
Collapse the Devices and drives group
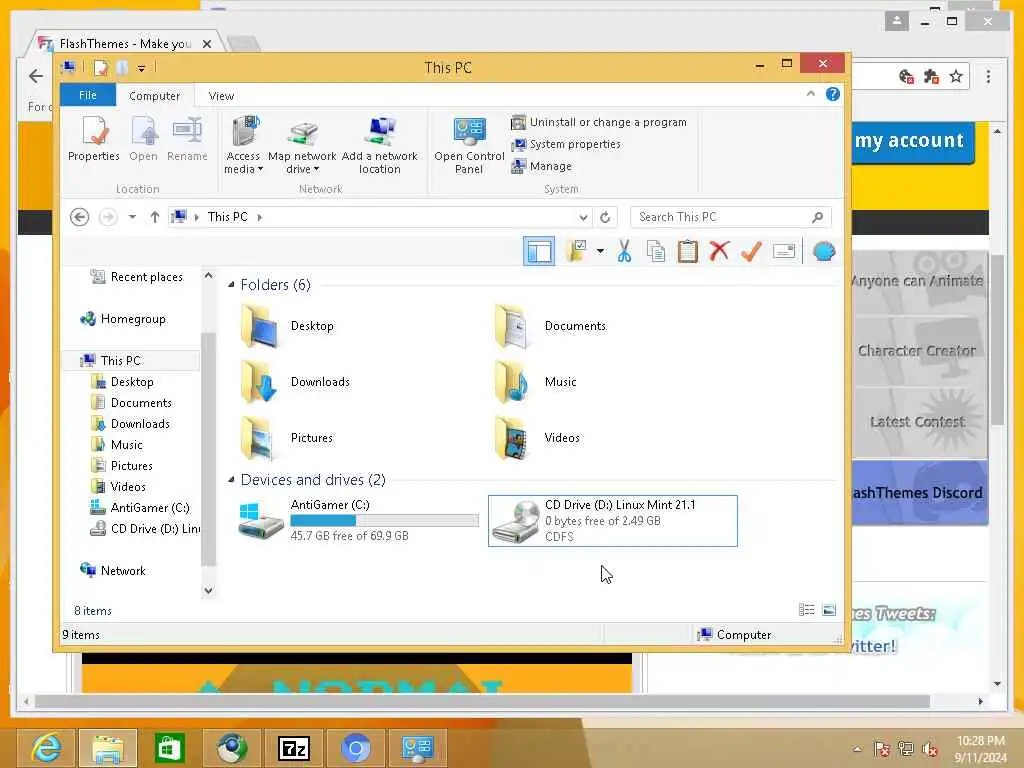pos(231,480)
